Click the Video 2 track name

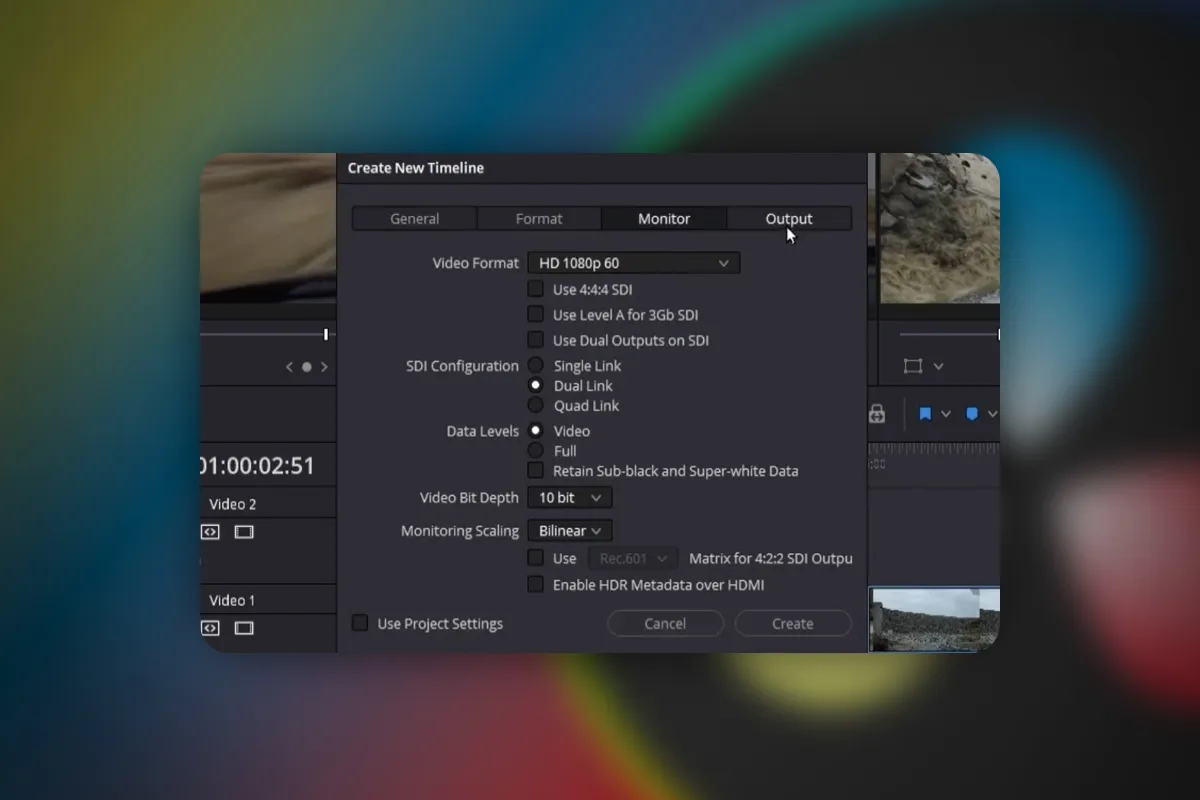click(232, 503)
